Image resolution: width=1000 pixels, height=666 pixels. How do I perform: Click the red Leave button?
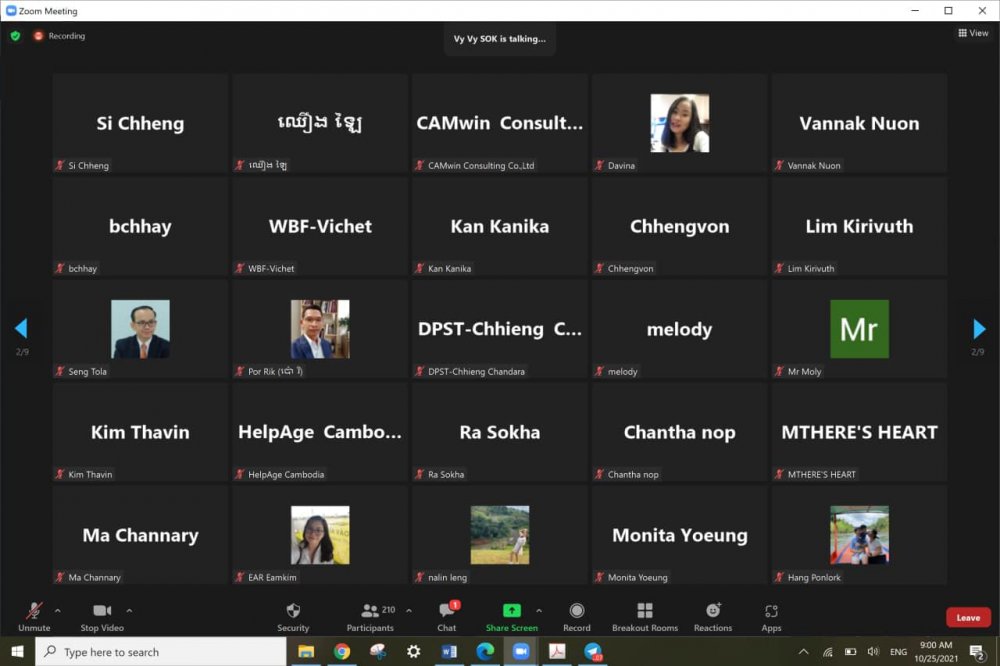tap(968, 617)
